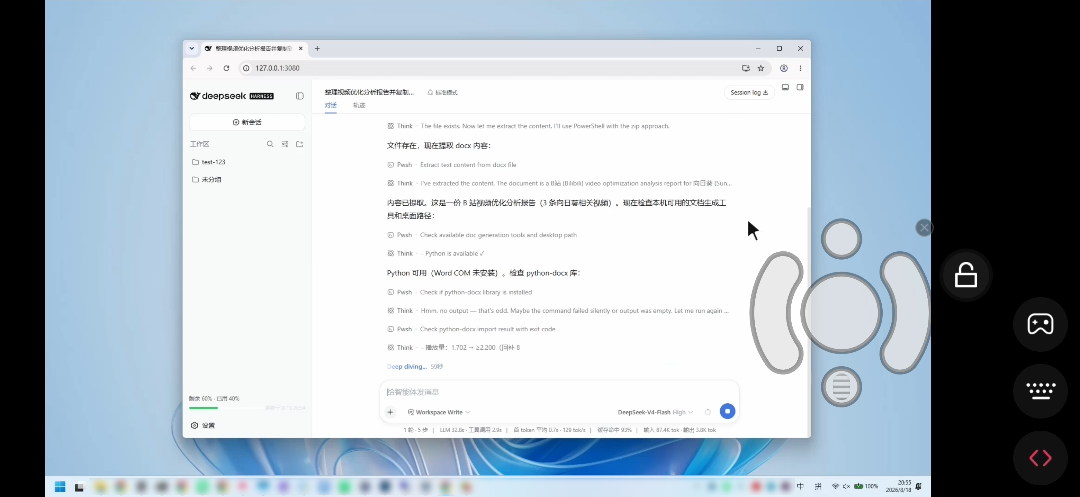Toggle the right side panel layout icon
Screen dimensions: 1080x497
point(800,87)
